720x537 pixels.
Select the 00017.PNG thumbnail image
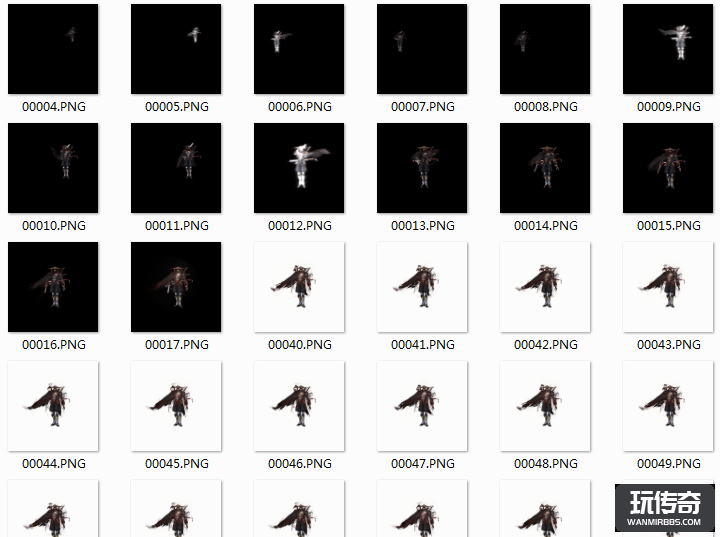[176, 287]
